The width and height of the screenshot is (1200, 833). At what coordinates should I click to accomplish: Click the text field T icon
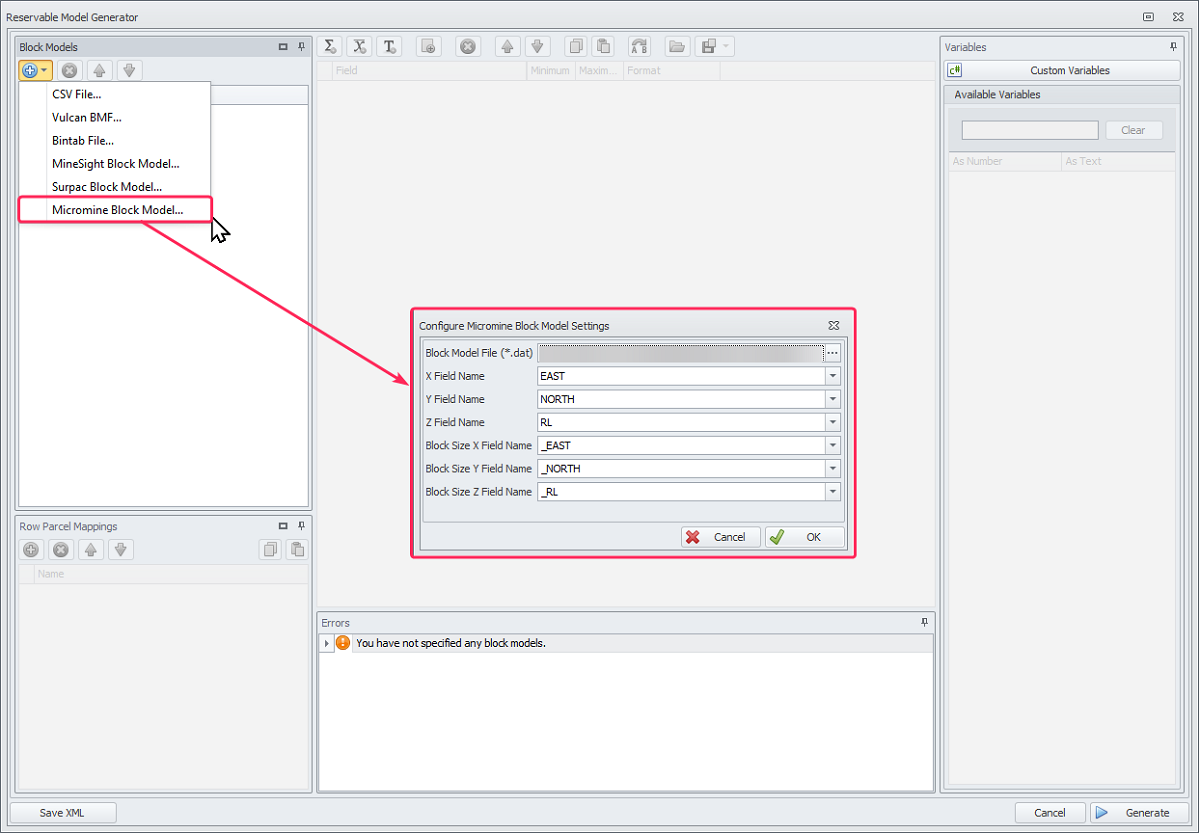pos(389,46)
